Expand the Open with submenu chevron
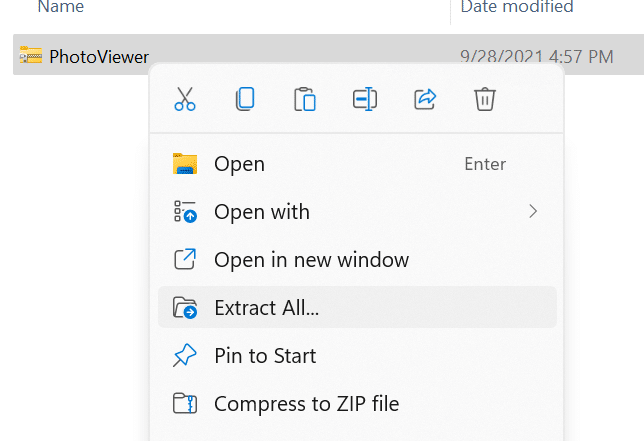This screenshot has height=441, width=644. coord(533,211)
